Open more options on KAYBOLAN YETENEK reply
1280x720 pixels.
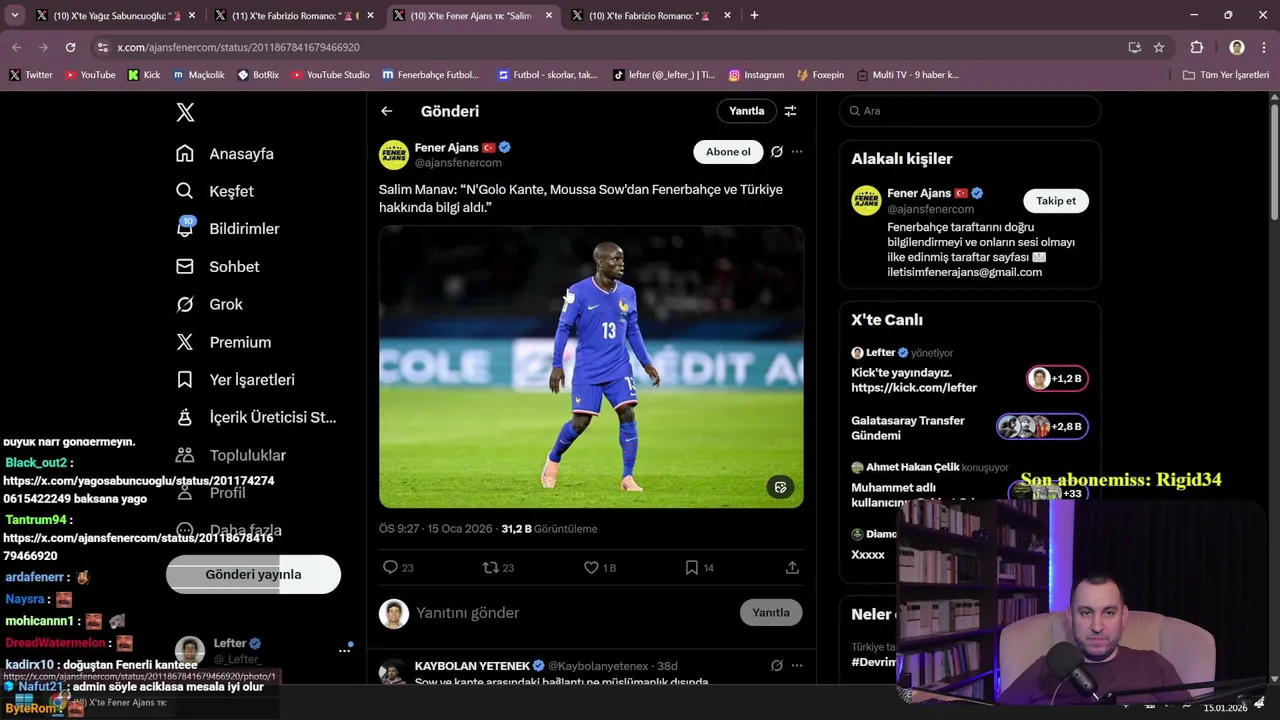coord(797,665)
